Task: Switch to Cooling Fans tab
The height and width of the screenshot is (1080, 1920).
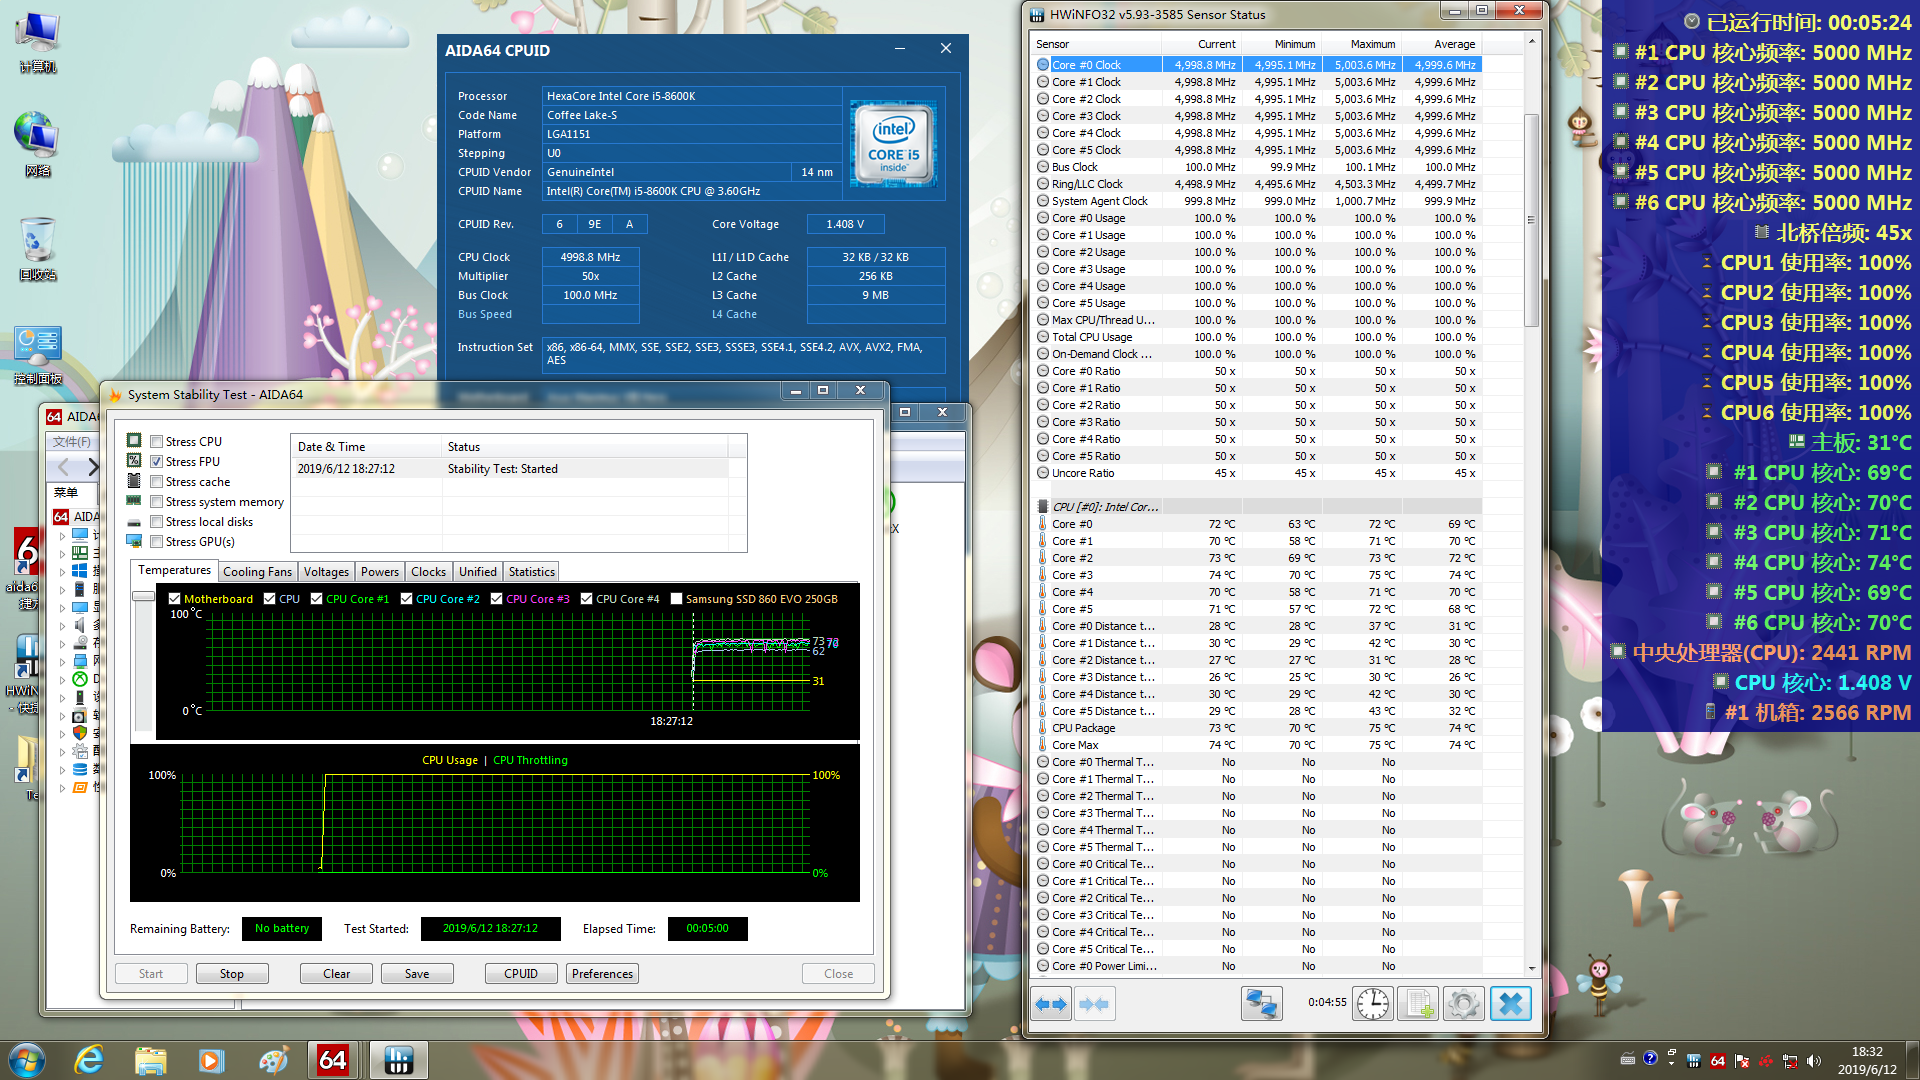Action: coord(257,572)
